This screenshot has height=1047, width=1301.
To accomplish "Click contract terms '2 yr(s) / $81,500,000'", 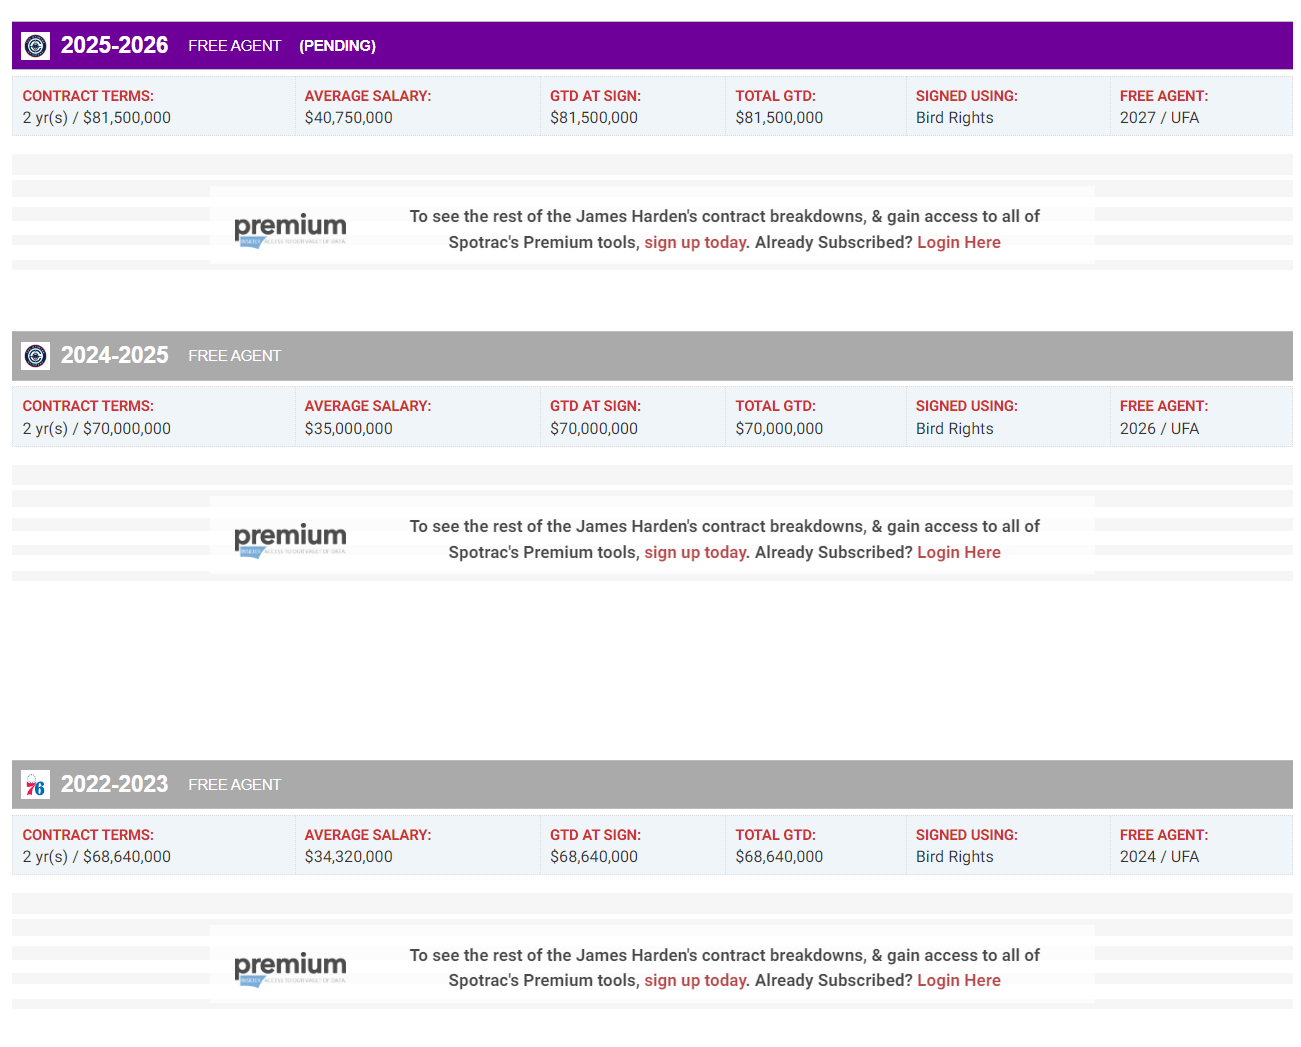I will (x=97, y=118).
